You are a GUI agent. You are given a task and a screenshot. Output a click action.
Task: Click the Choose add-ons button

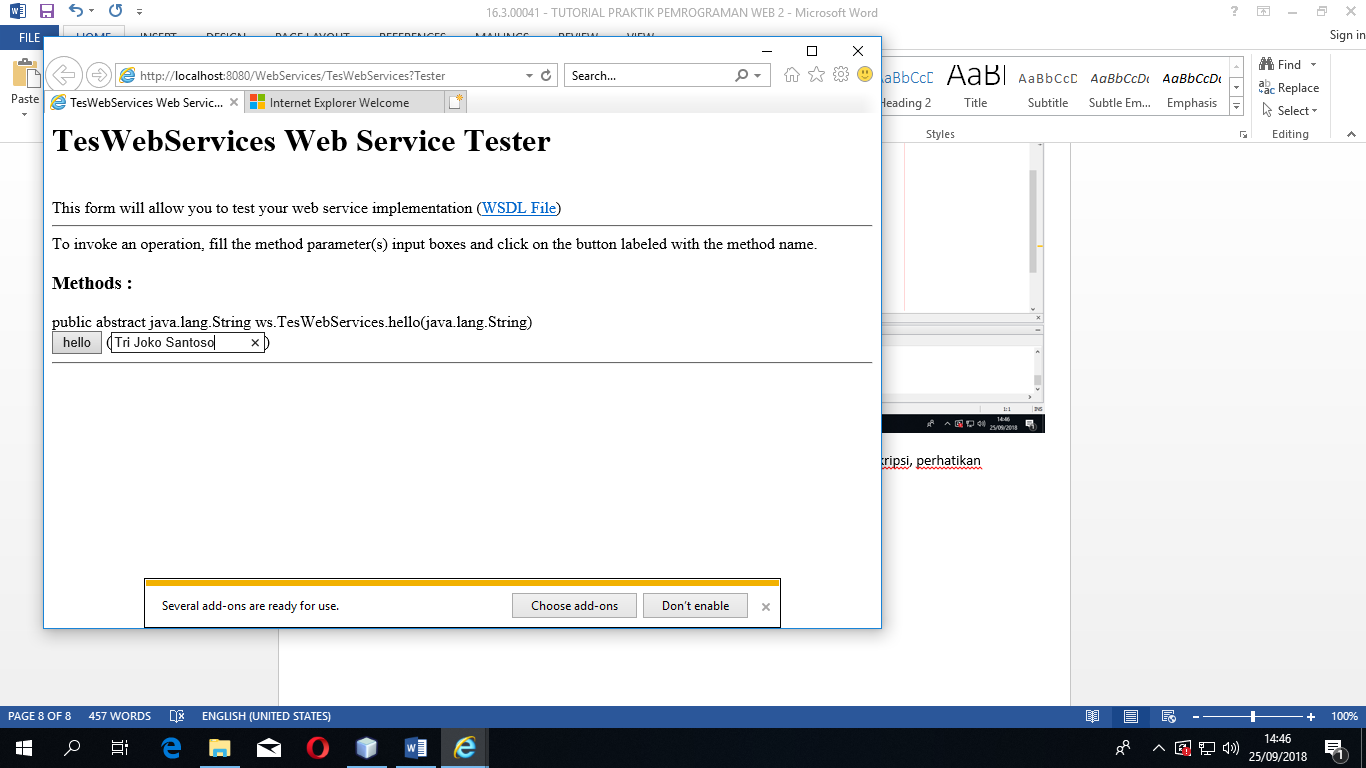574,606
